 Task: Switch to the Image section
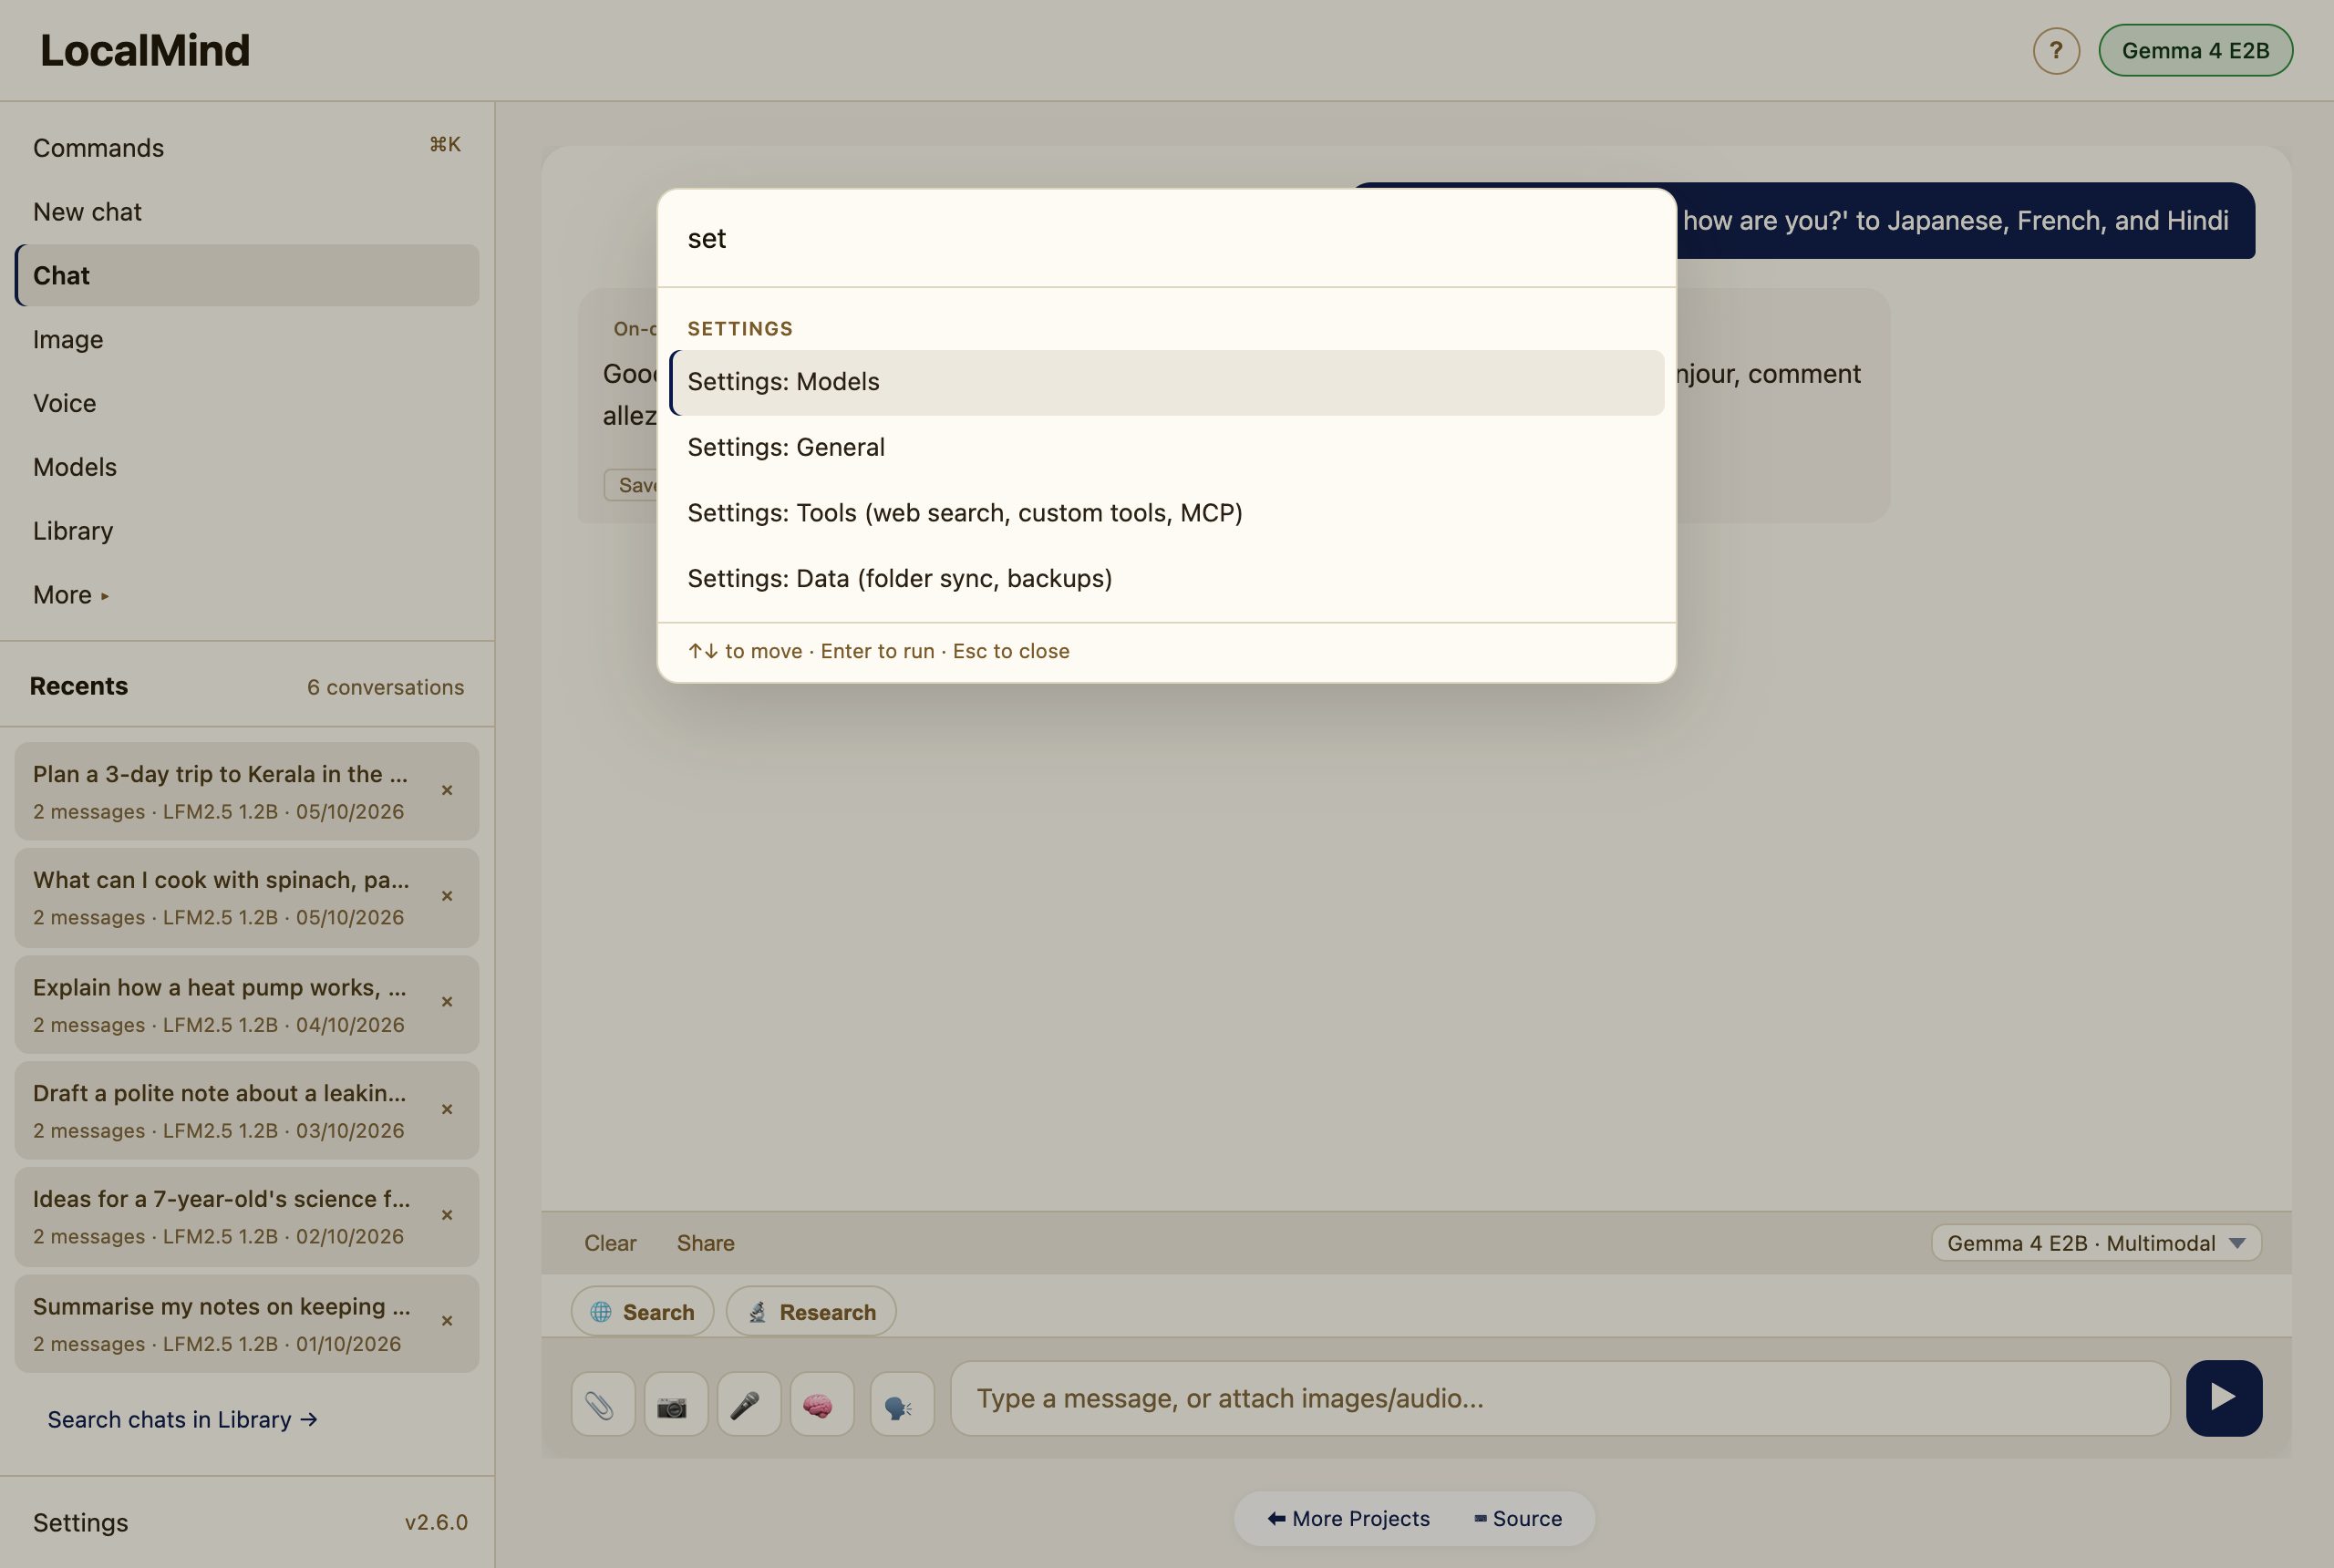[x=247, y=340]
